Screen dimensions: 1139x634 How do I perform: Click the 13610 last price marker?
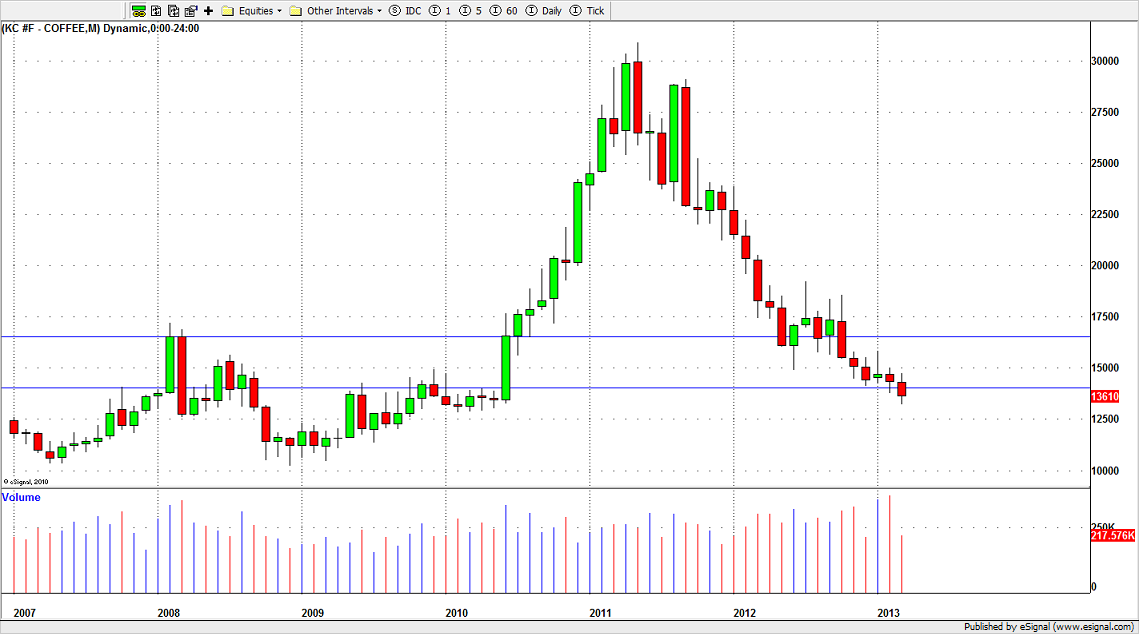pos(1105,397)
